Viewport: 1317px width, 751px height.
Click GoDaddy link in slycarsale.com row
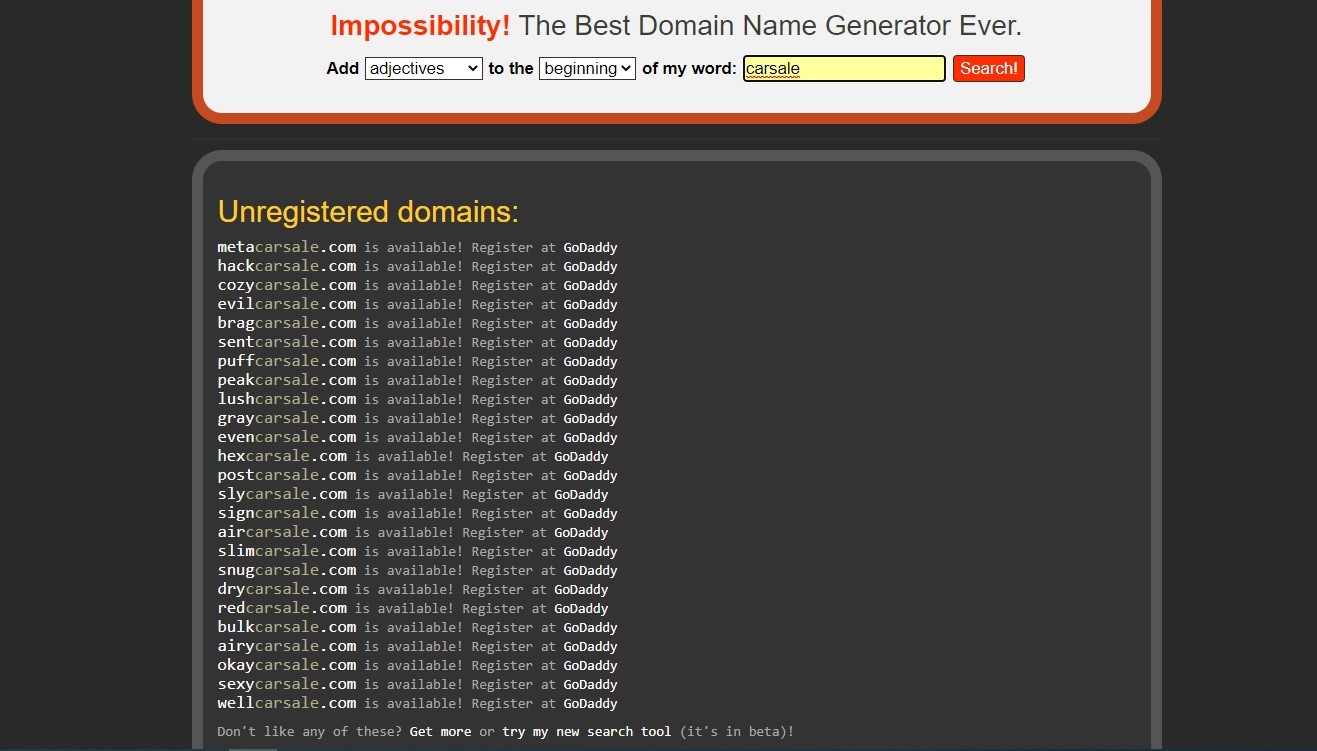point(581,495)
